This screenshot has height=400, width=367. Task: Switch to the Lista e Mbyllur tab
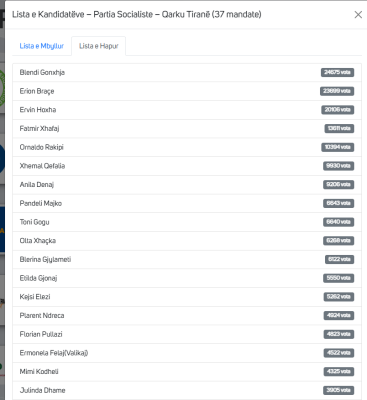coord(41,46)
